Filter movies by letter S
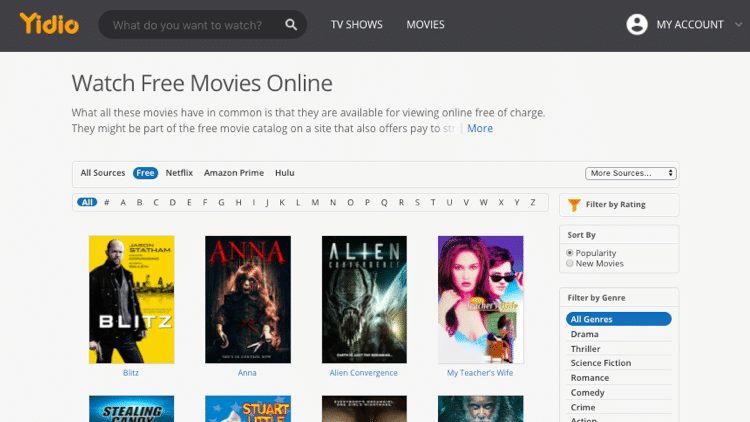Screen dimensions: 750x422 [x=417, y=202]
